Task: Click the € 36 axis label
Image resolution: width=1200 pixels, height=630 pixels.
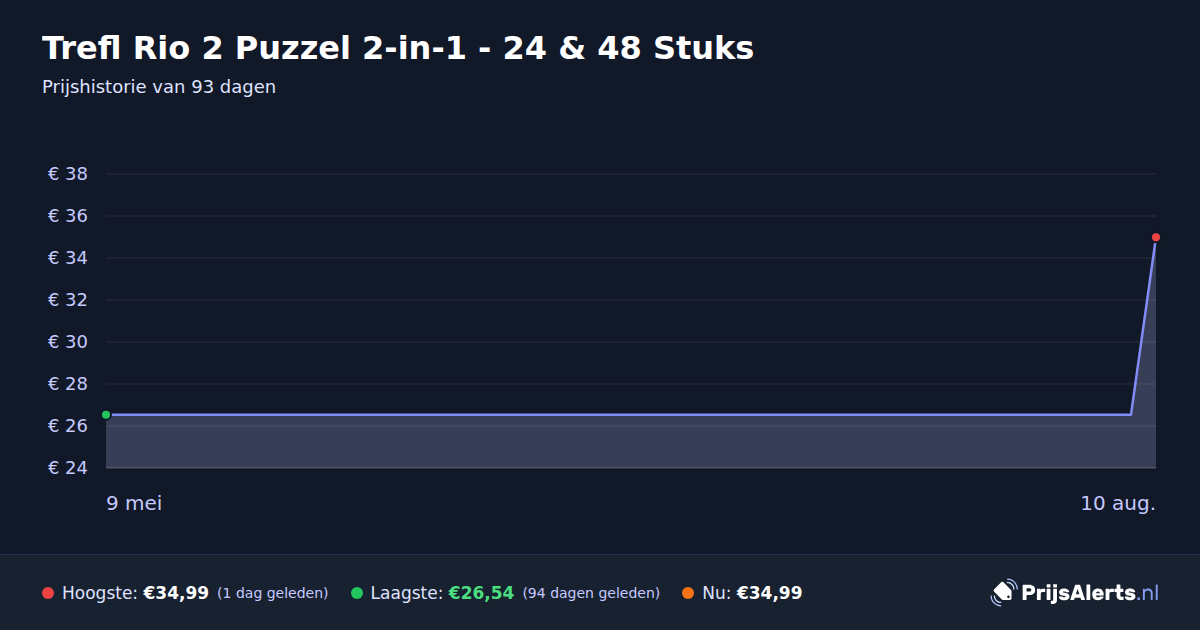Action: pyautogui.click(x=68, y=216)
